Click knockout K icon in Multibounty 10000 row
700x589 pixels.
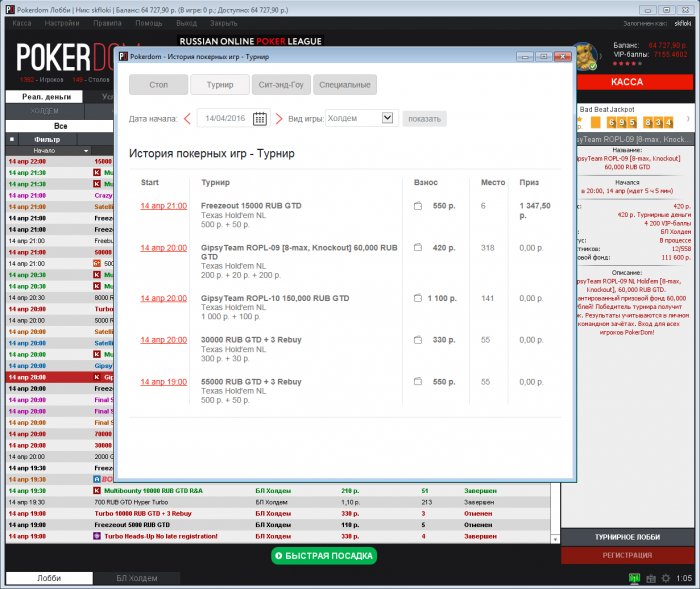(97, 491)
